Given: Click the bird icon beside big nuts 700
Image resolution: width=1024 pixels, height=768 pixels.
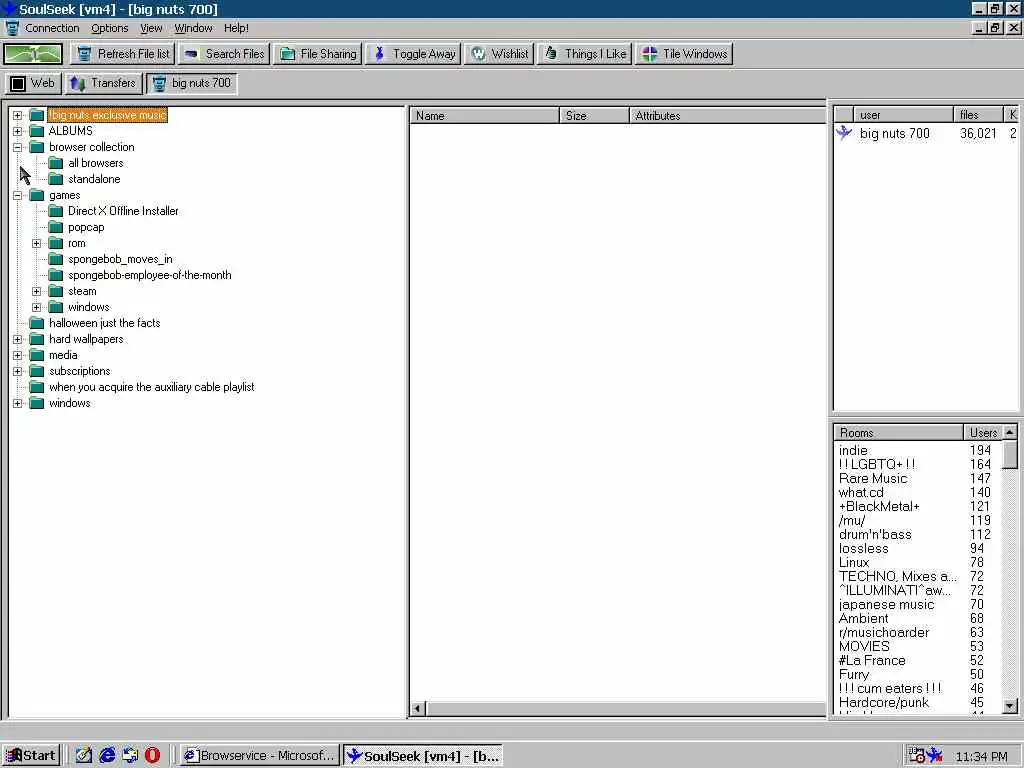Looking at the screenshot, I should [x=844, y=133].
